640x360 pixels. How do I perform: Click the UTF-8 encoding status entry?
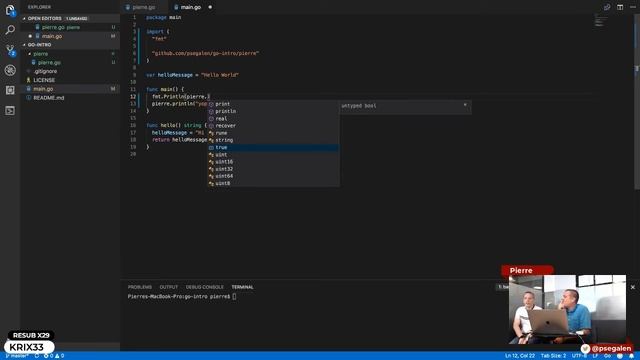[579, 356]
